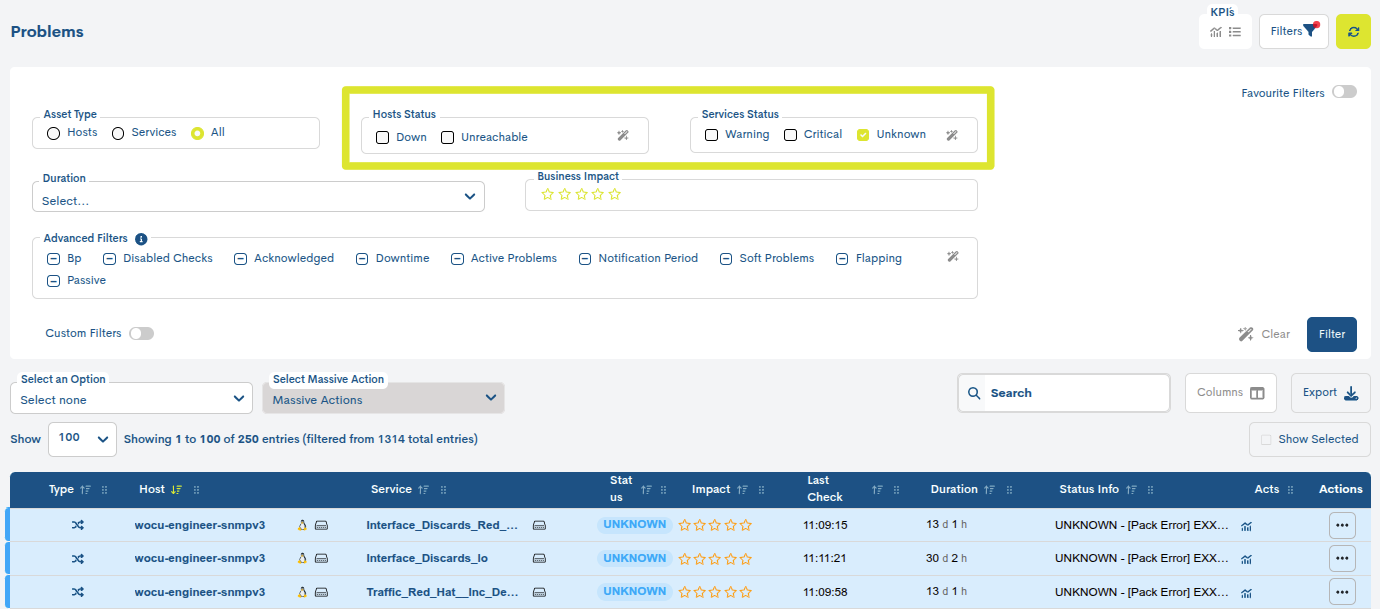Click the green refresh icon button

click(x=1353, y=32)
